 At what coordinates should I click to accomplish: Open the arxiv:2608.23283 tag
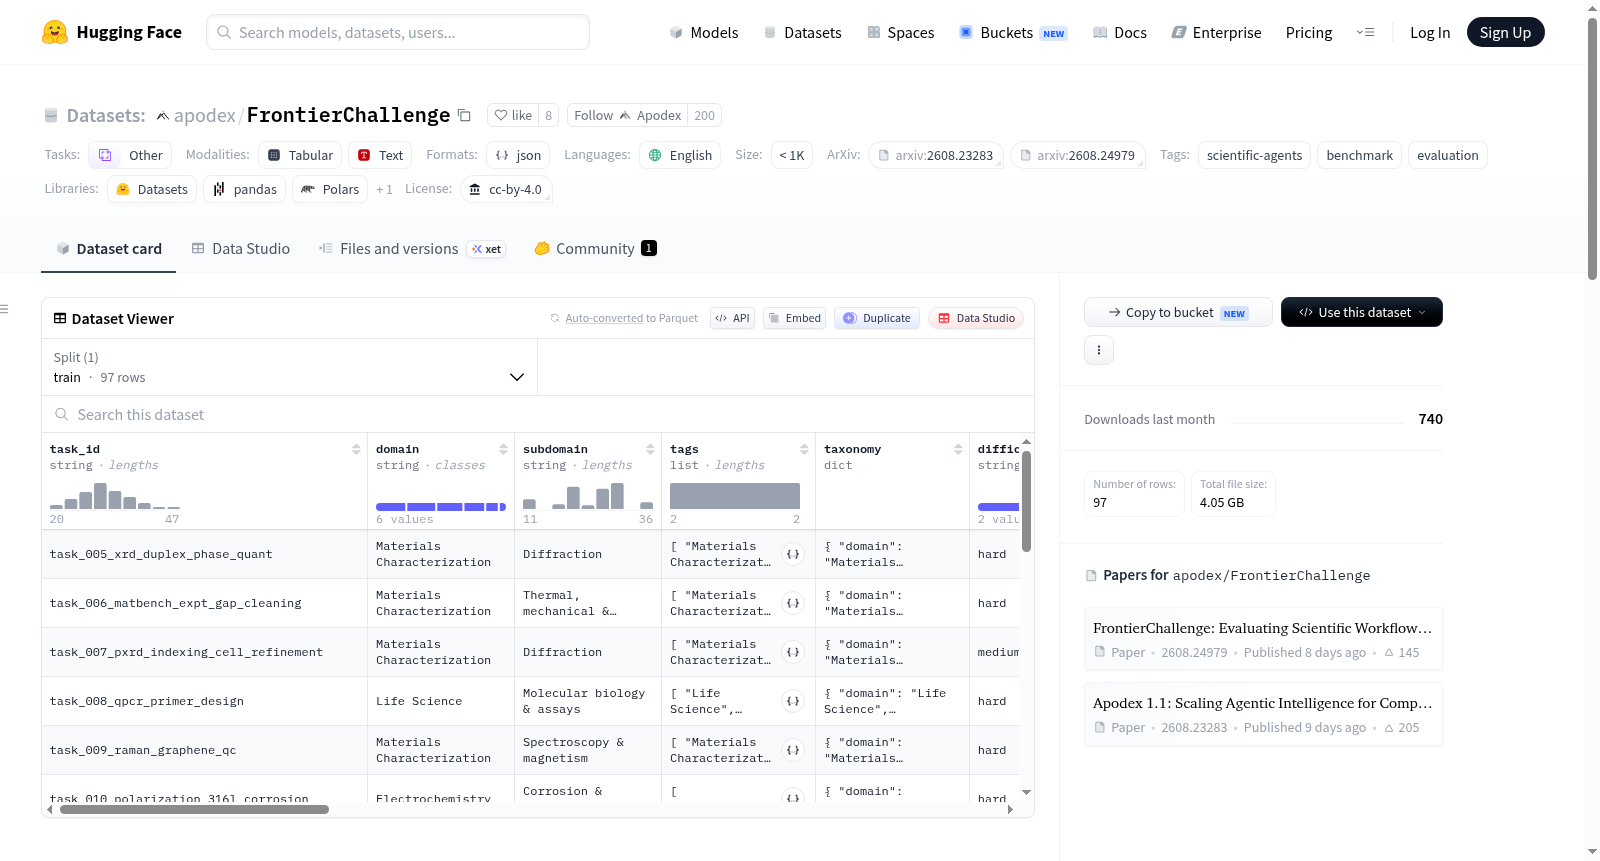pos(936,155)
